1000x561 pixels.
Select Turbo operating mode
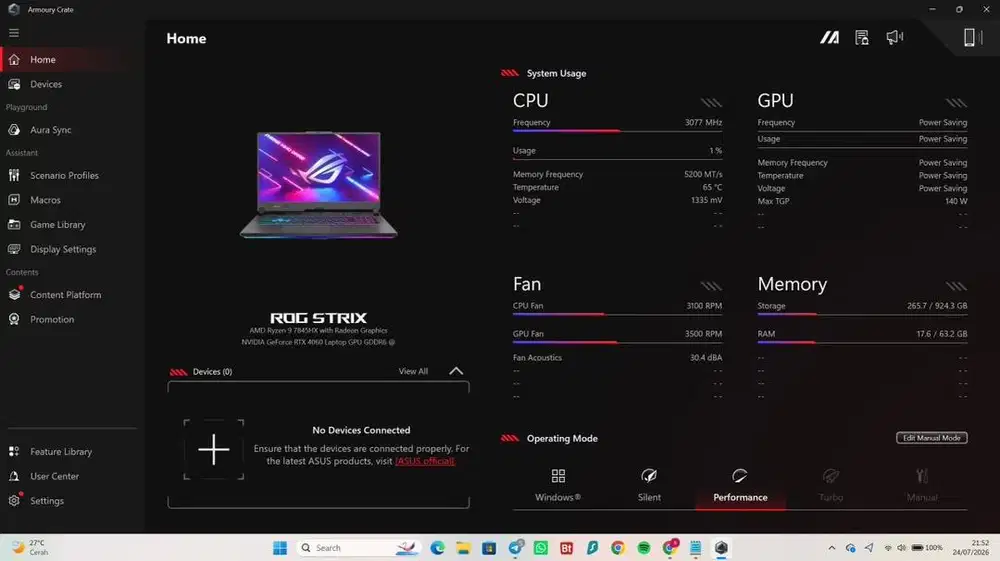(x=831, y=485)
